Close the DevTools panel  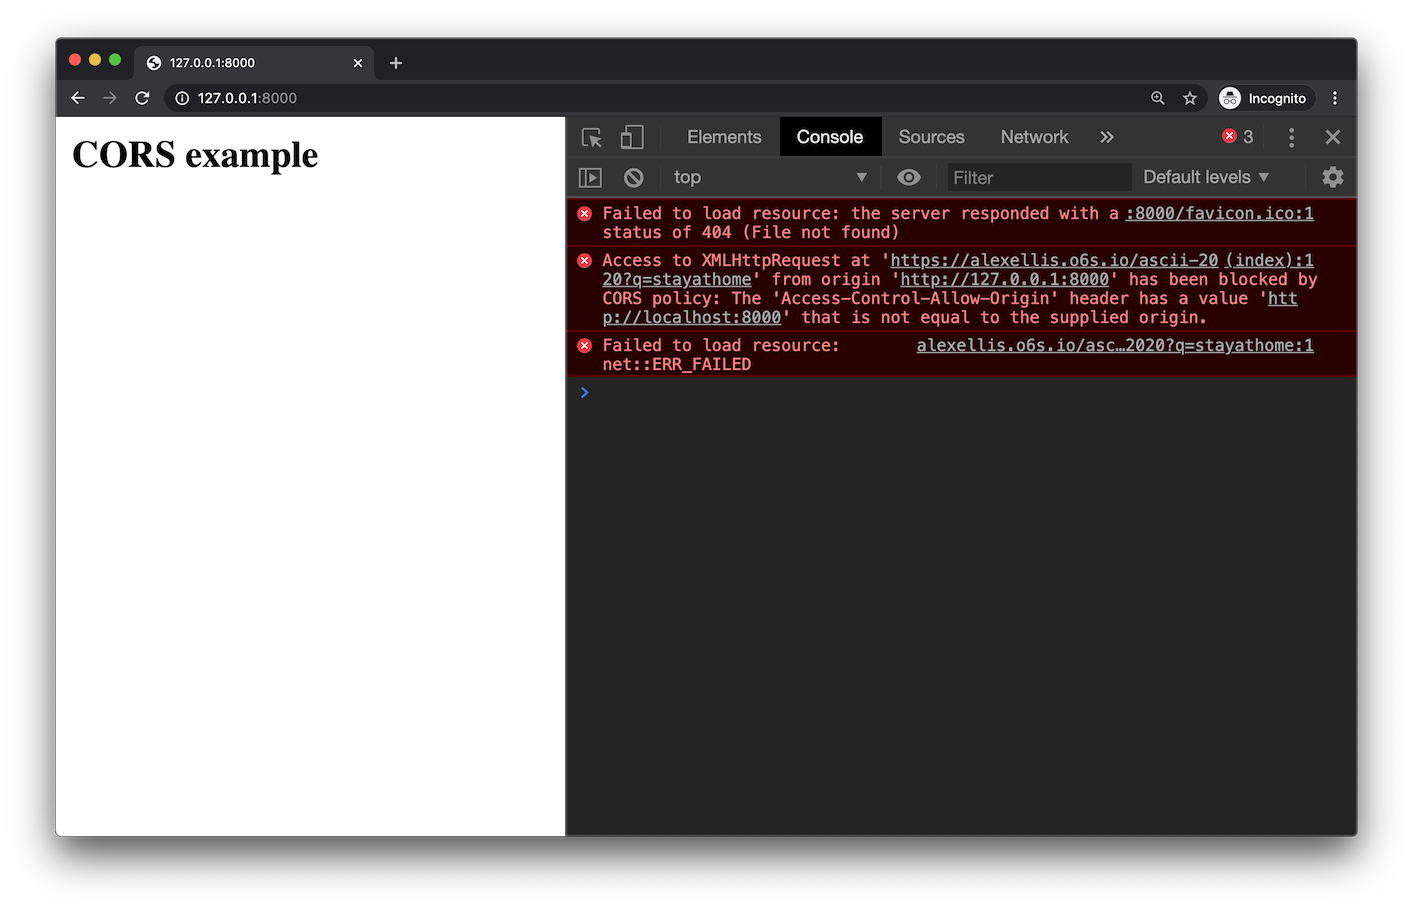[1333, 137]
